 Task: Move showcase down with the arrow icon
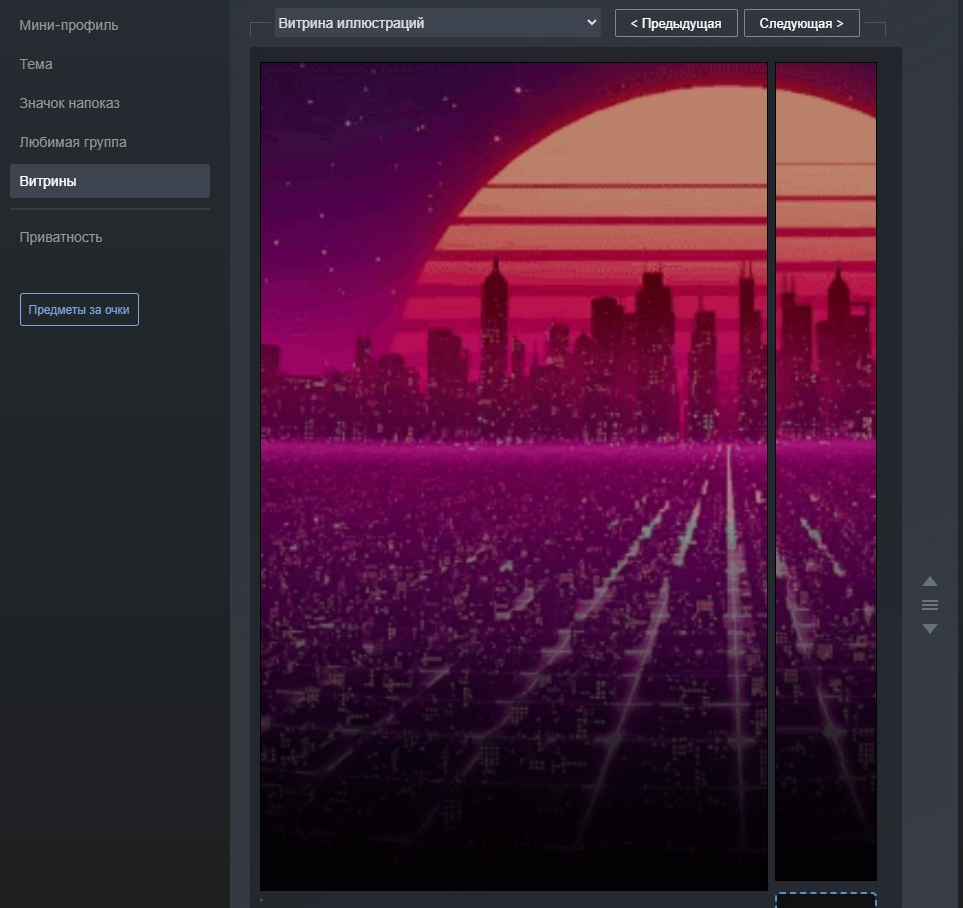(930, 628)
